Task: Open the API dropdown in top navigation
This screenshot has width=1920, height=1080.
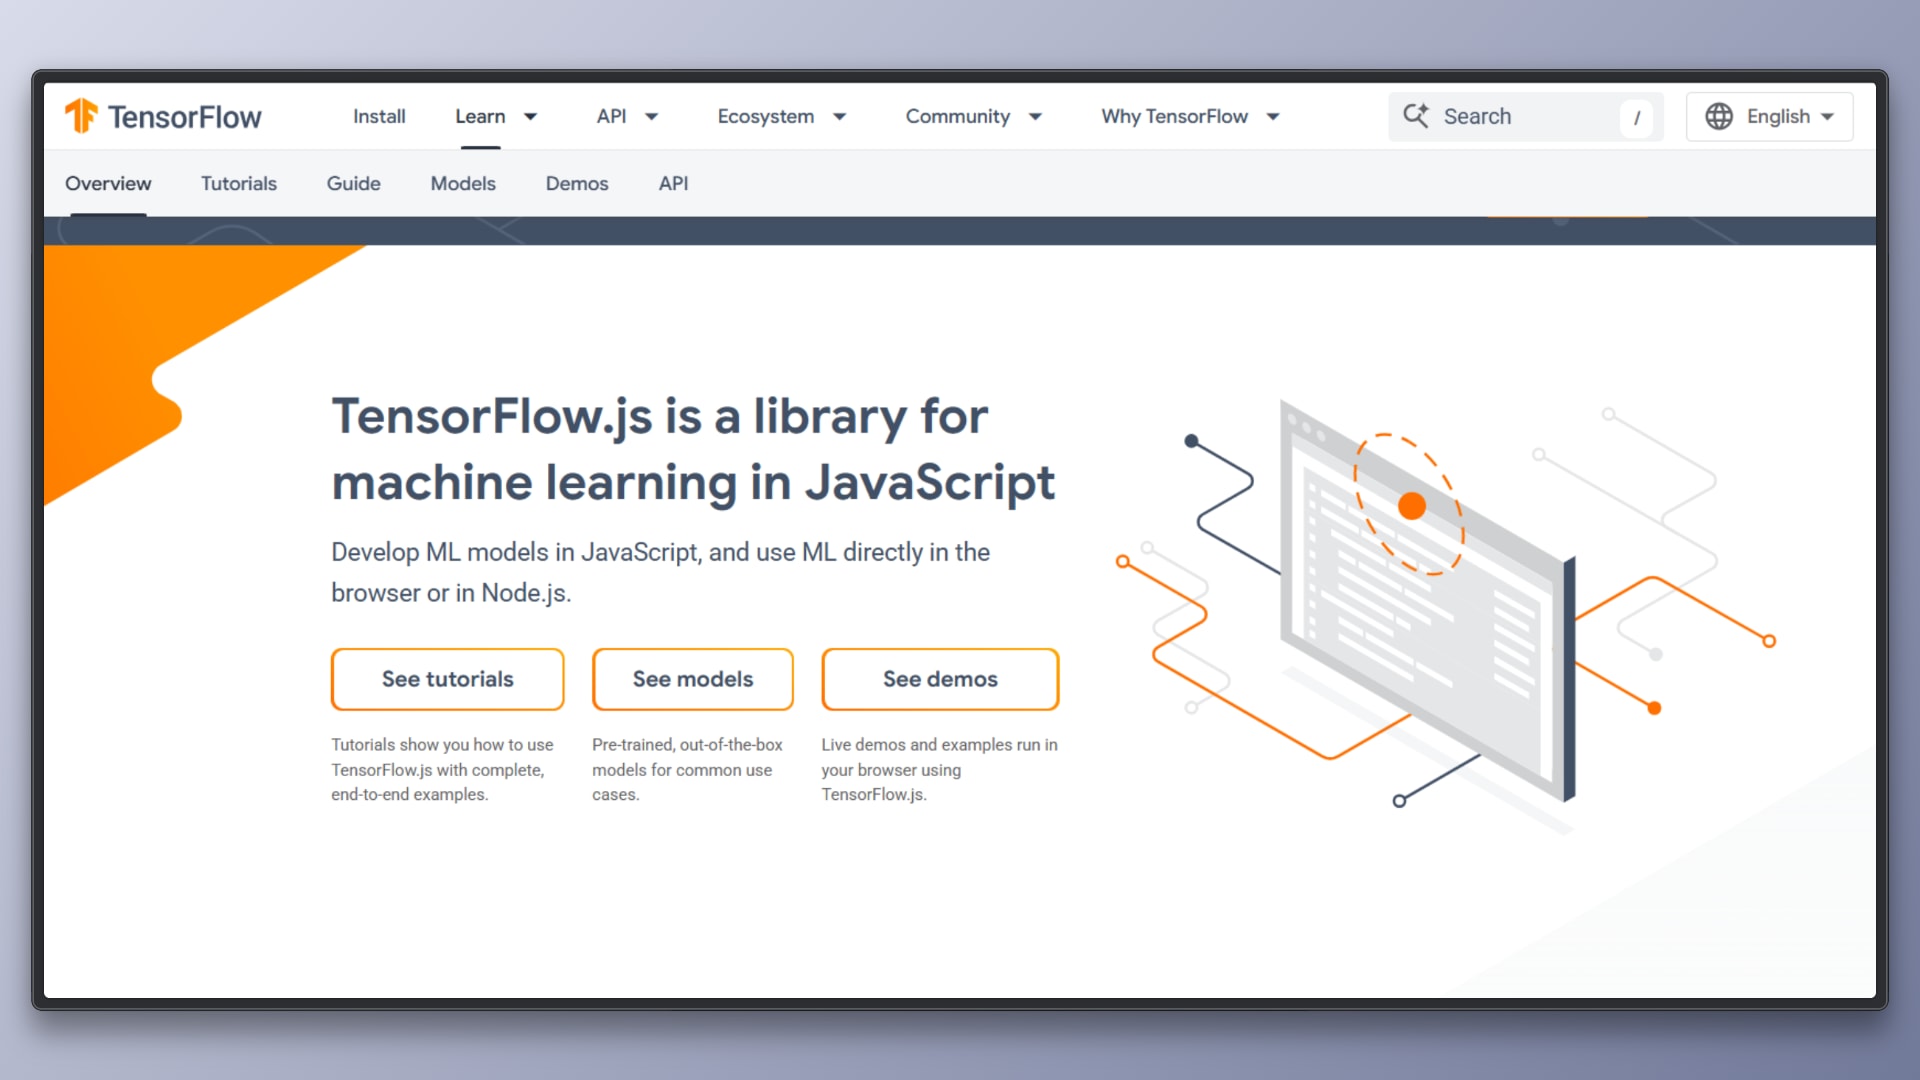Action: click(x=626, y=116)
